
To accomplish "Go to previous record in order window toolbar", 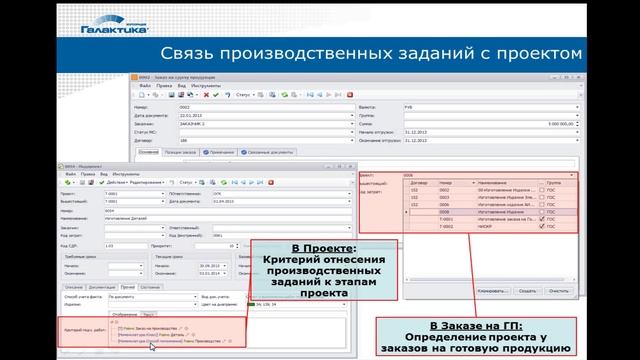I will pyautogui.click(x=320, y=95).
